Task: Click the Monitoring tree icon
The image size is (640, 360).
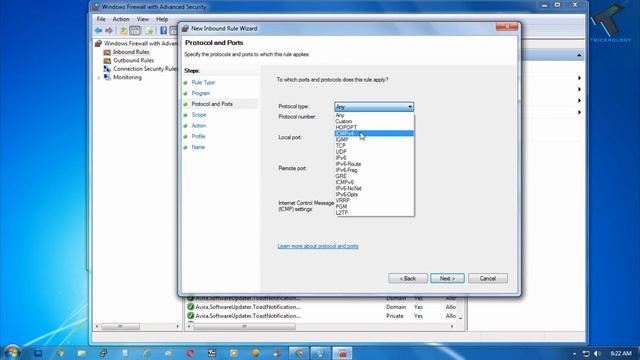Action: click(107, 77)
